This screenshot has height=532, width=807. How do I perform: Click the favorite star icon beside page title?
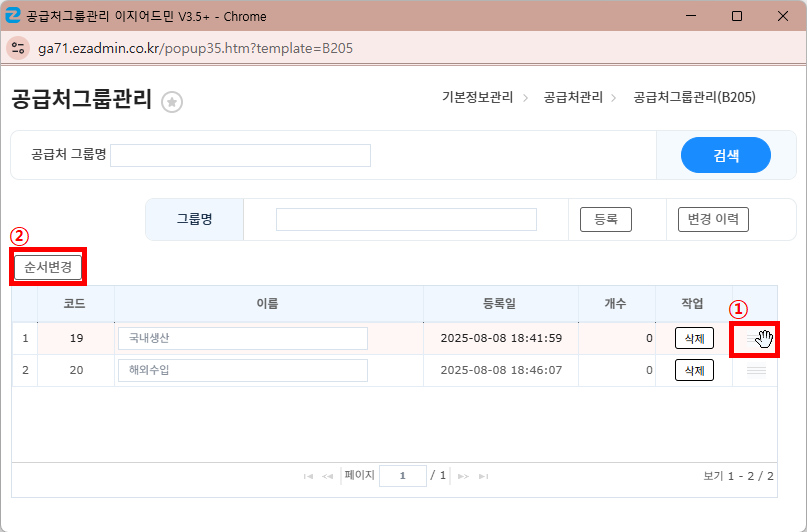coord(172,101)
